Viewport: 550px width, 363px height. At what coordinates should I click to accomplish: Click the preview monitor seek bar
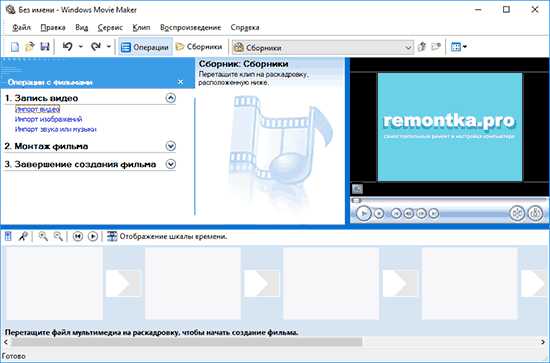pos(448,200)
